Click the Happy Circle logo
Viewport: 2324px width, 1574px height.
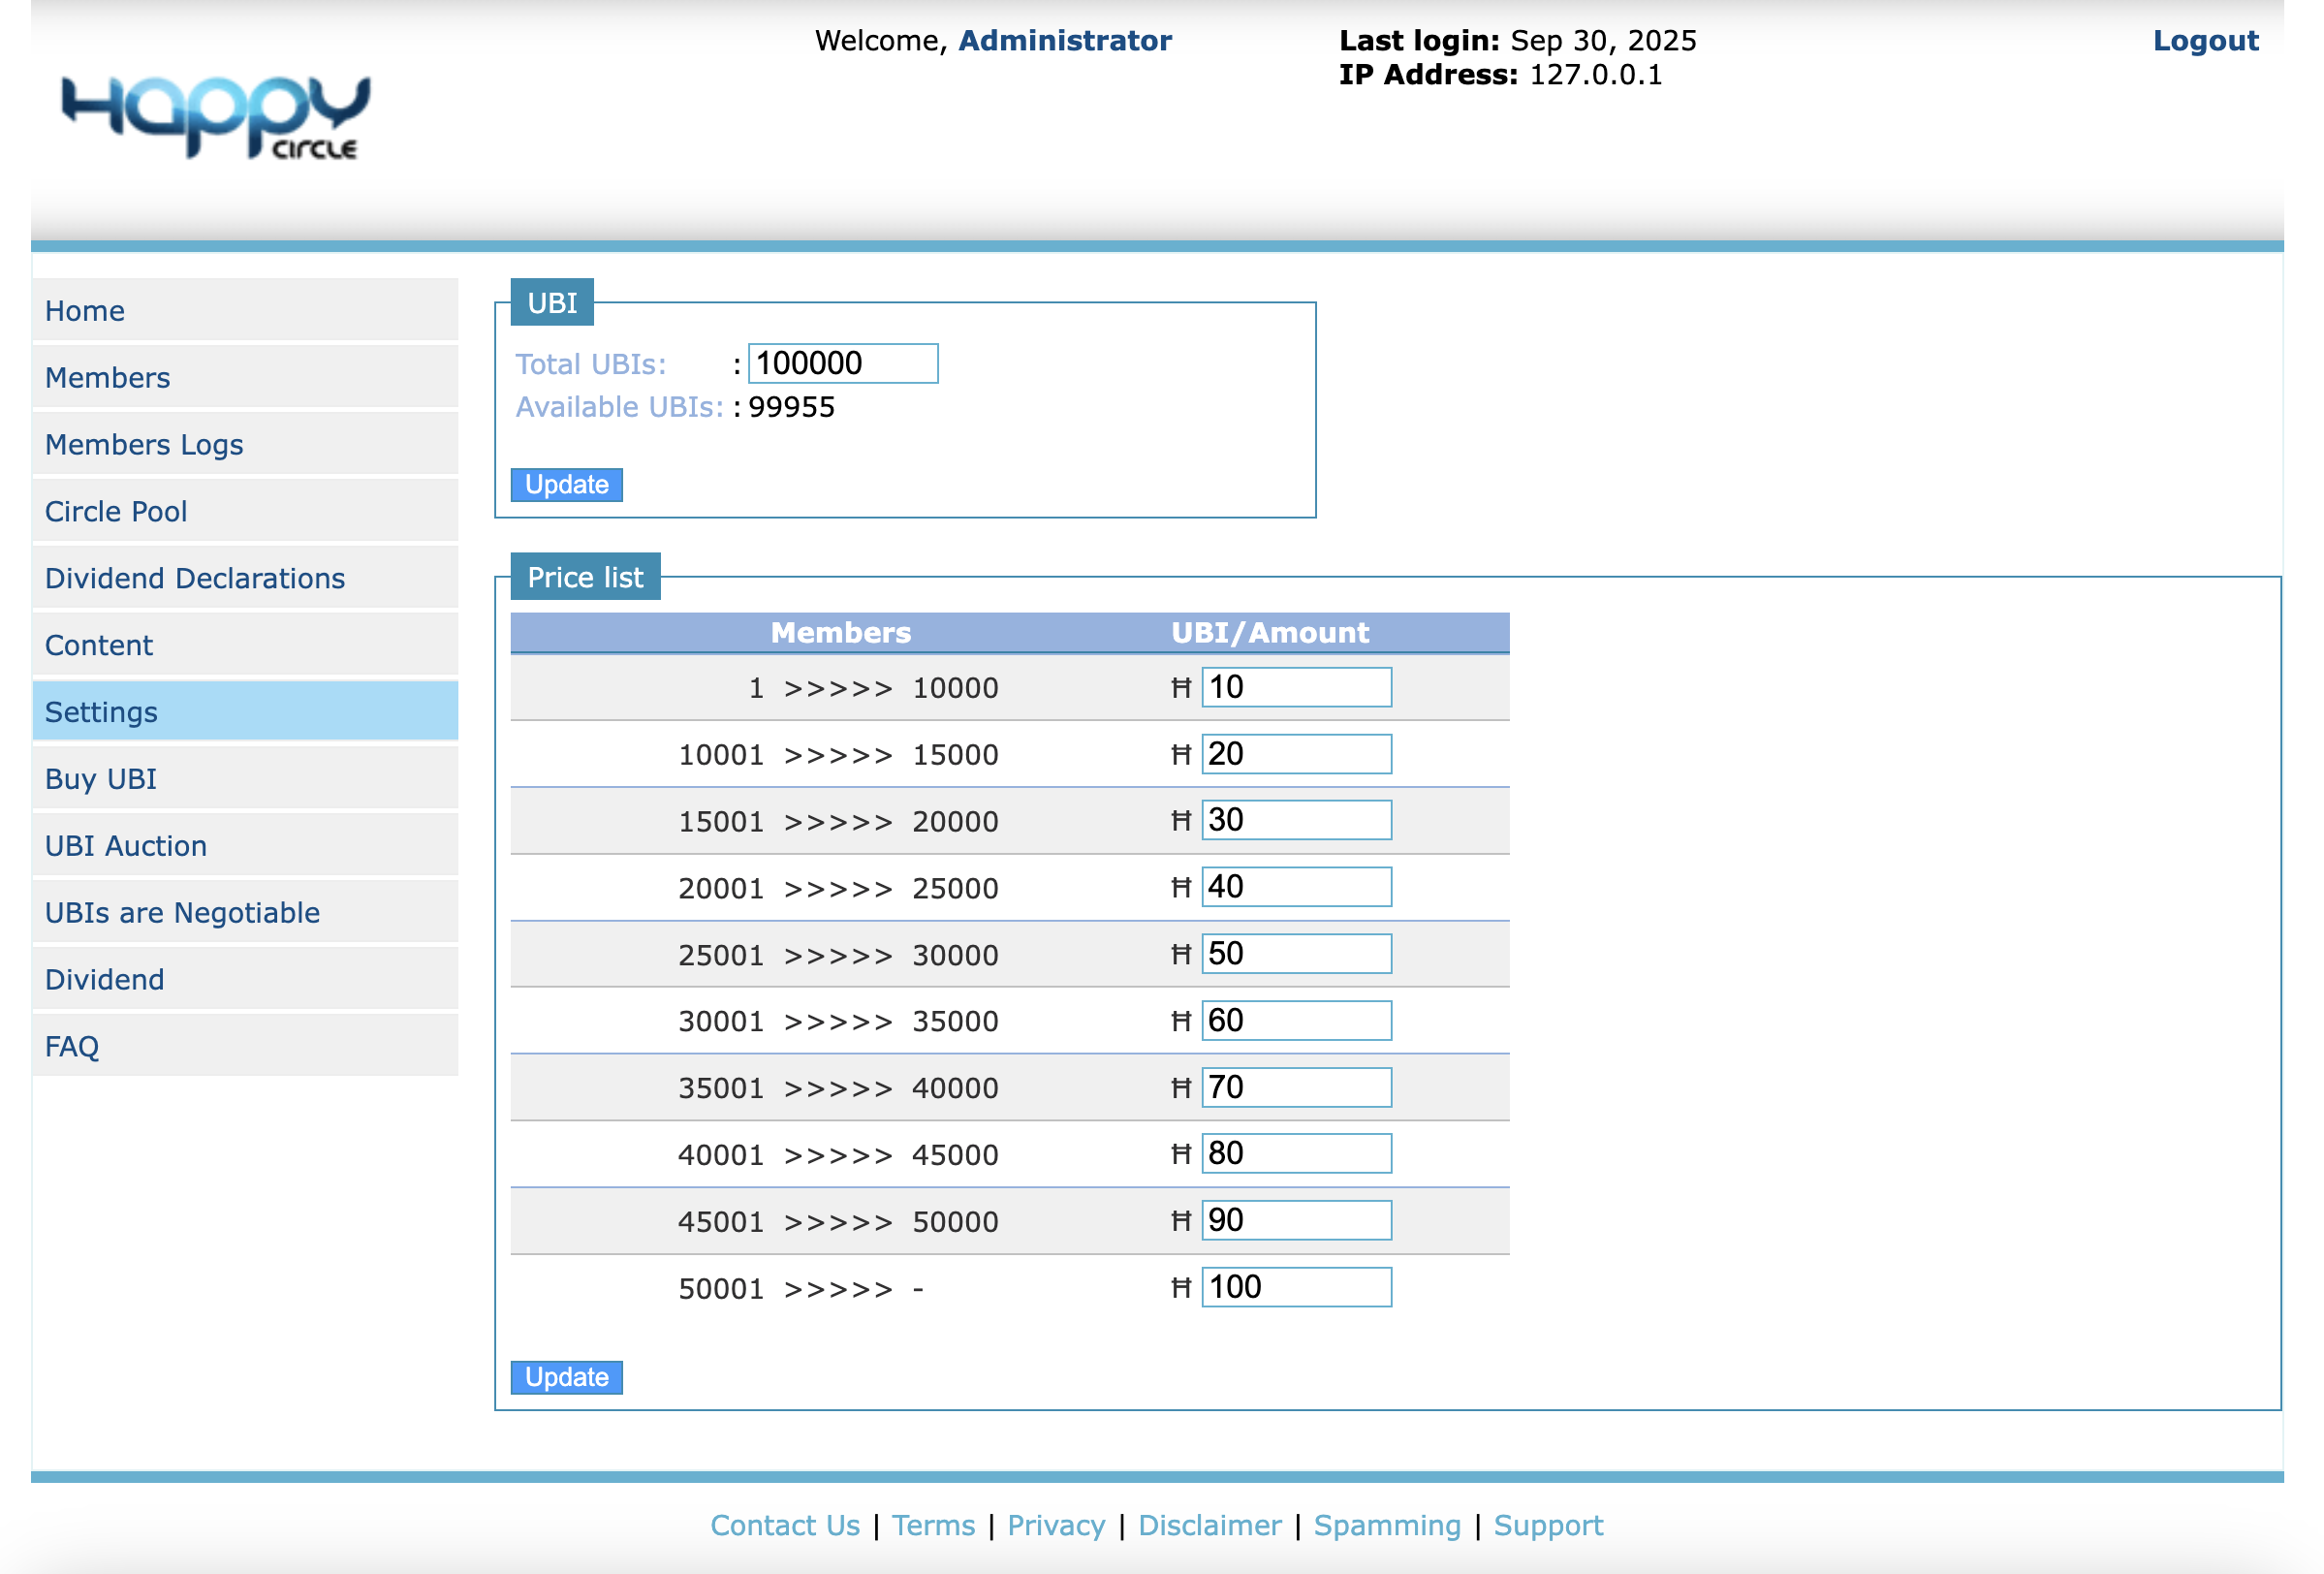coord(215,117)
